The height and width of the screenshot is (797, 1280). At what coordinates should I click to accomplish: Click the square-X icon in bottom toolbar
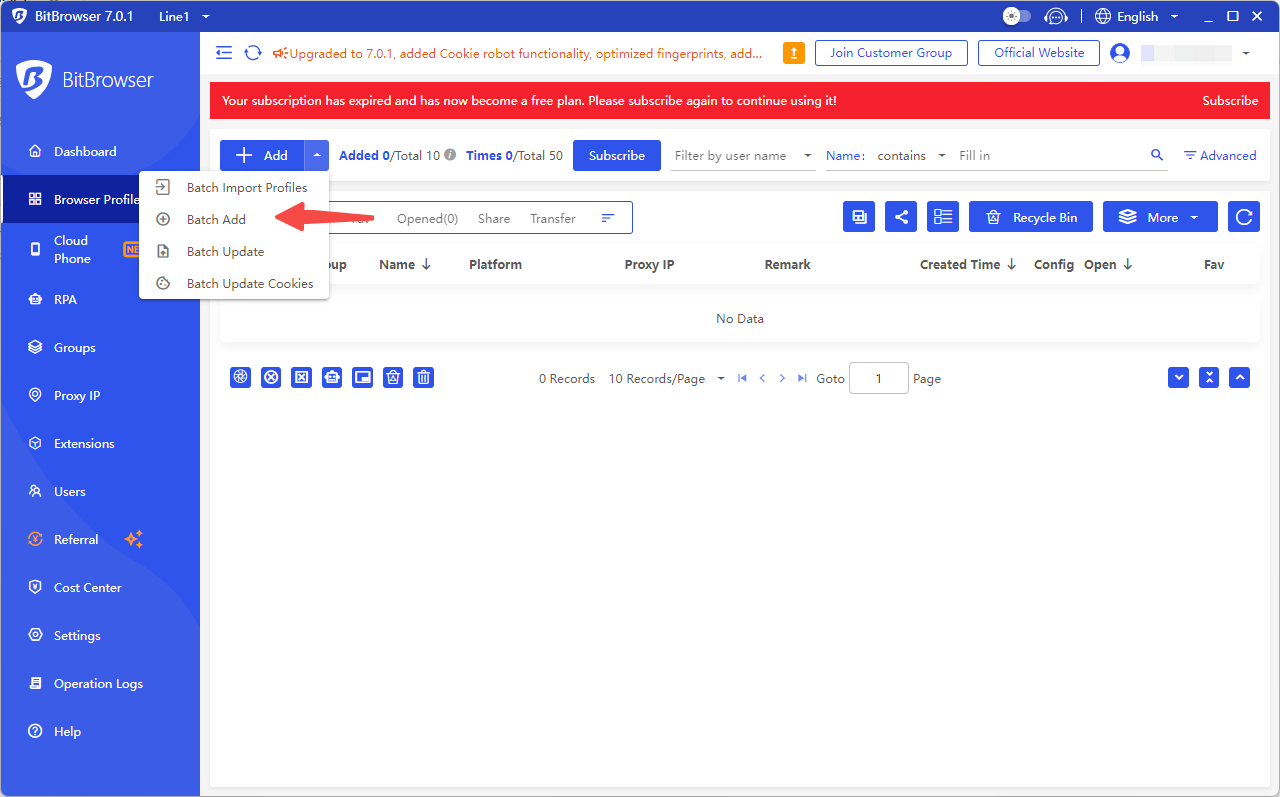point(302,377)
